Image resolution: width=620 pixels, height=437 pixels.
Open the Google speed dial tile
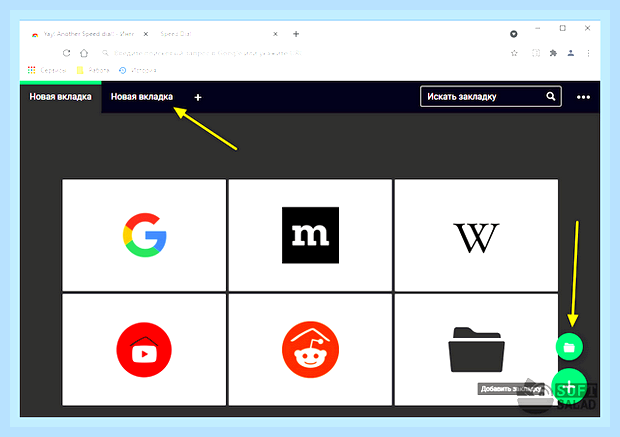point(144,235)
